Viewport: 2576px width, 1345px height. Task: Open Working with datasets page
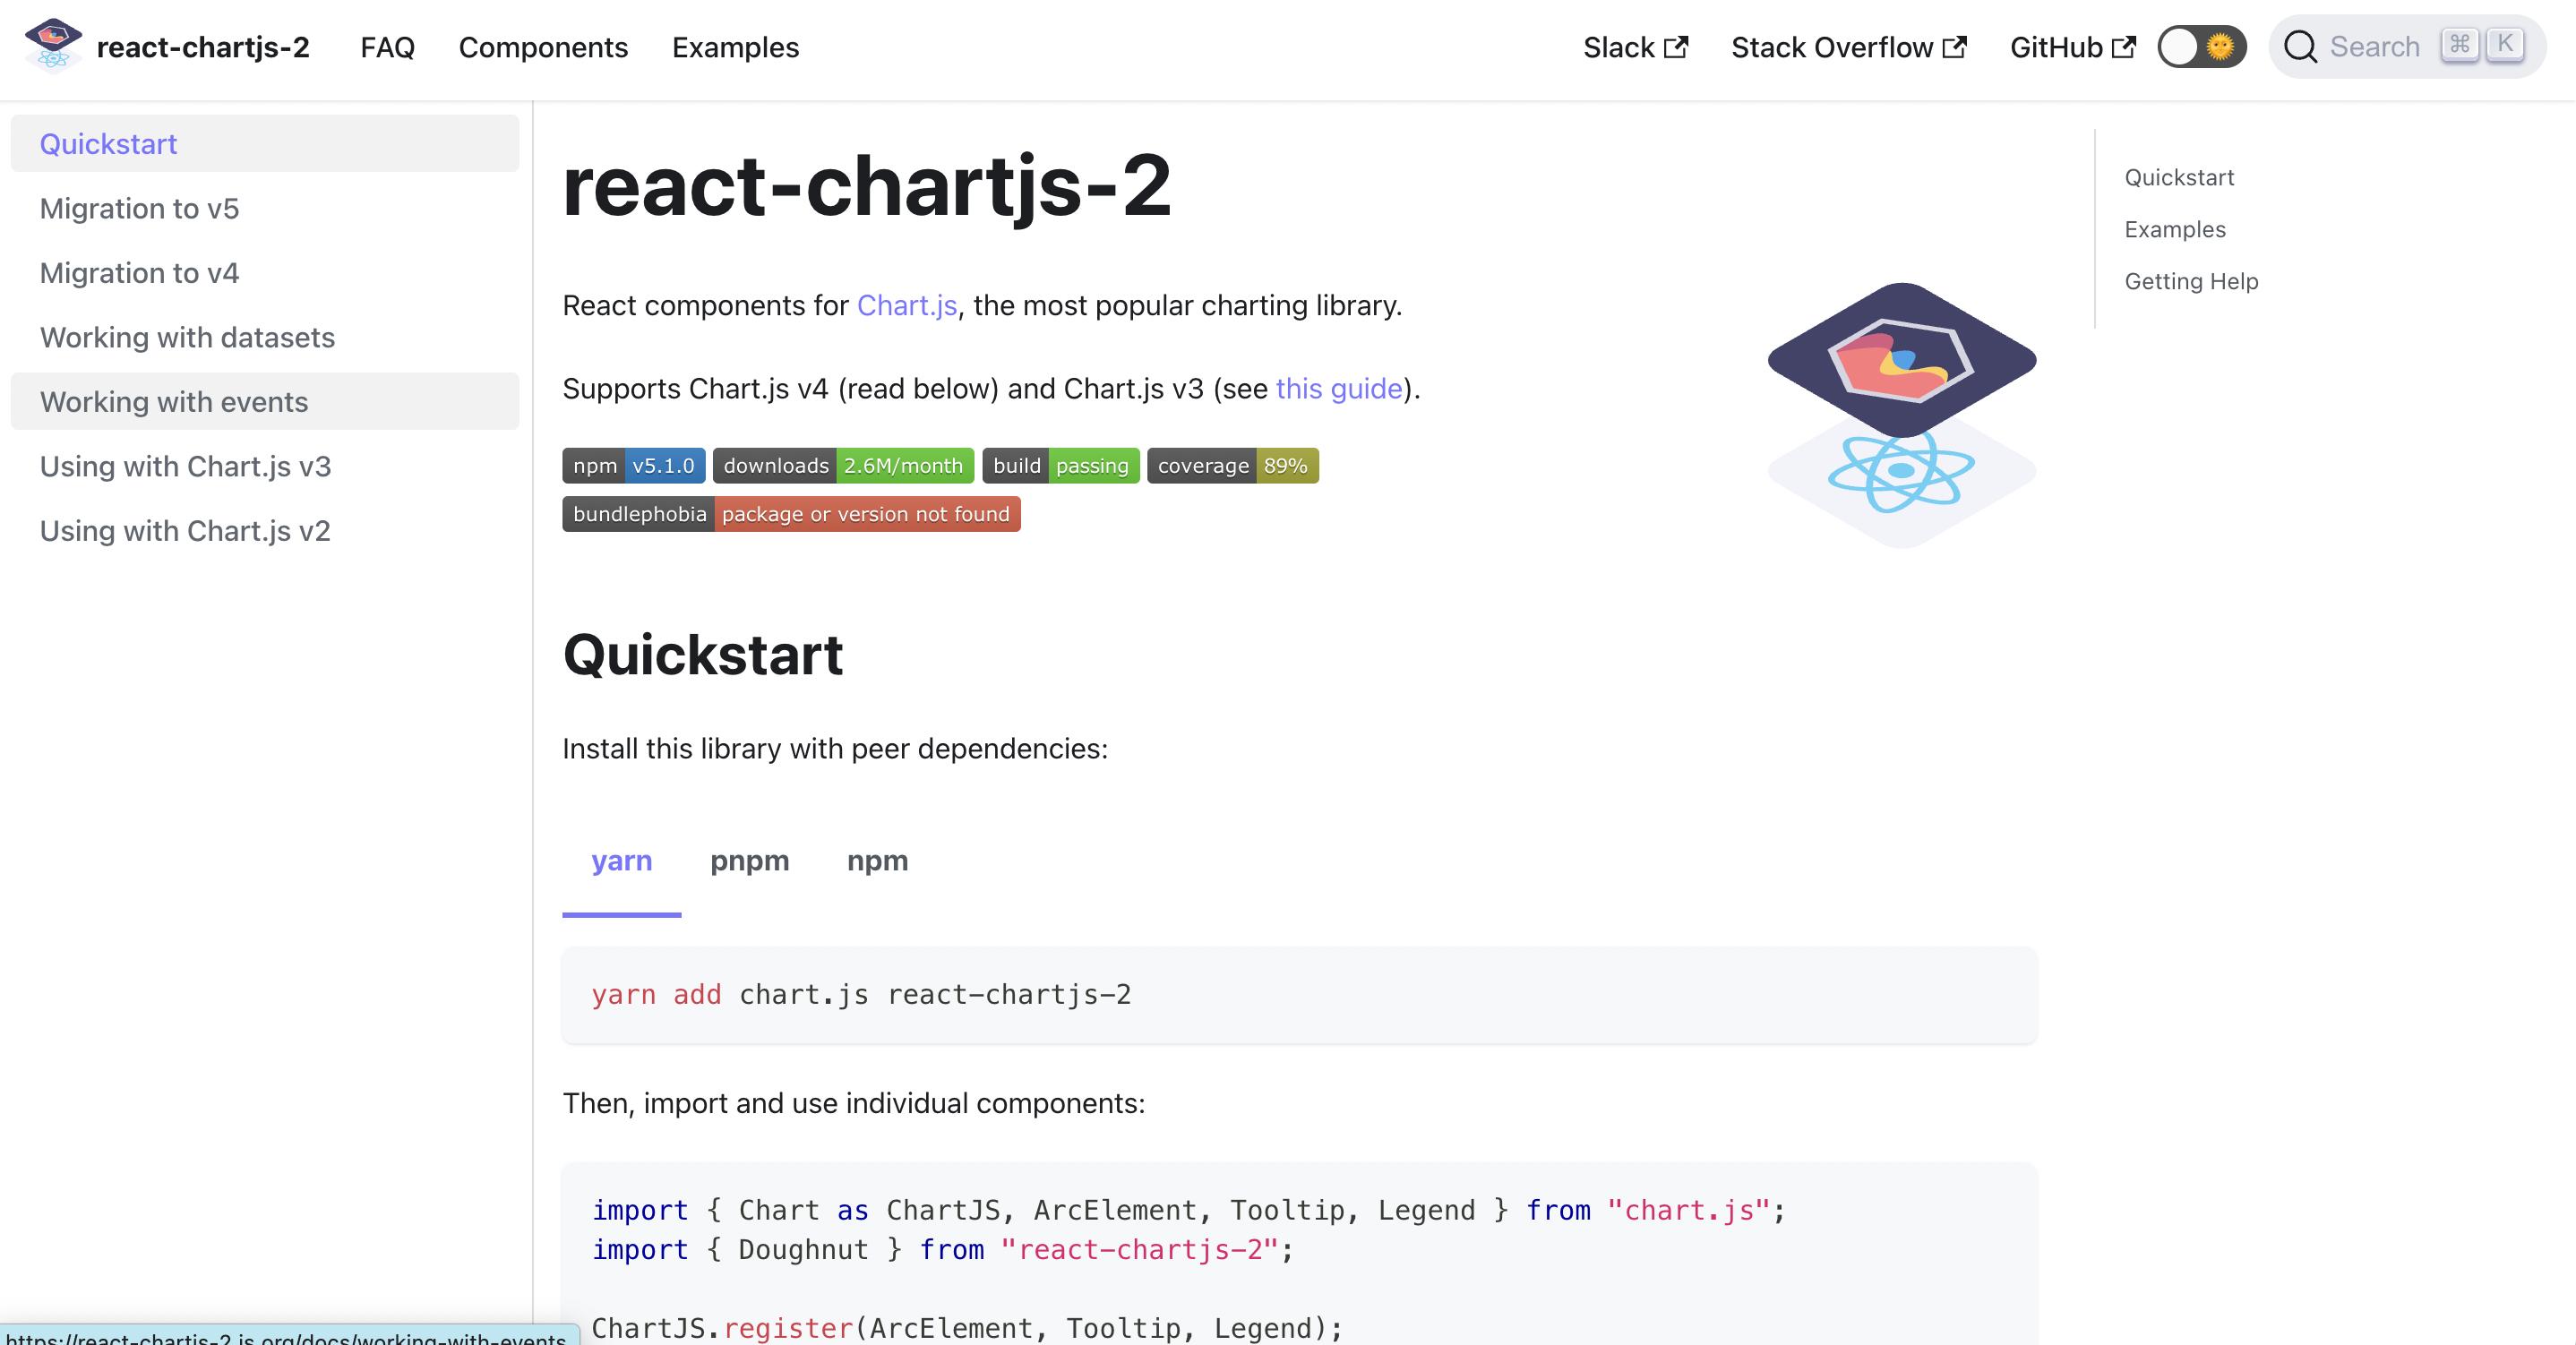click(x=264, y=337)
